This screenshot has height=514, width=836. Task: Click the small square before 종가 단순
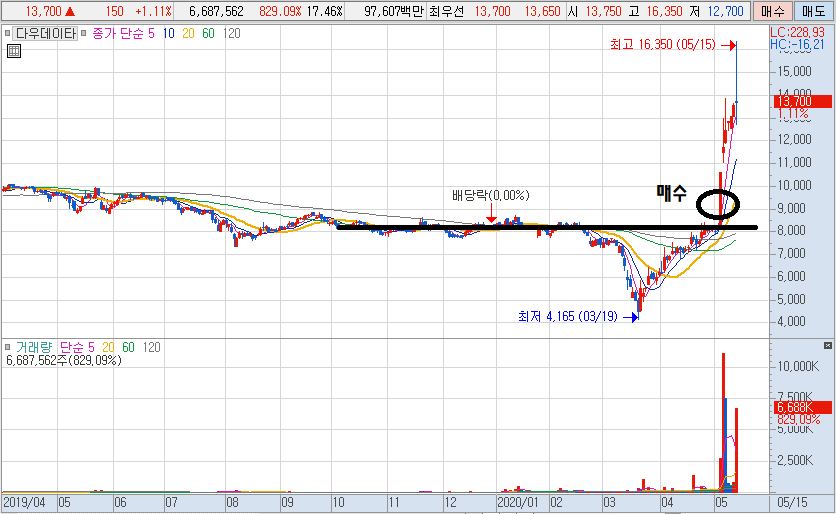click(84, 34)
